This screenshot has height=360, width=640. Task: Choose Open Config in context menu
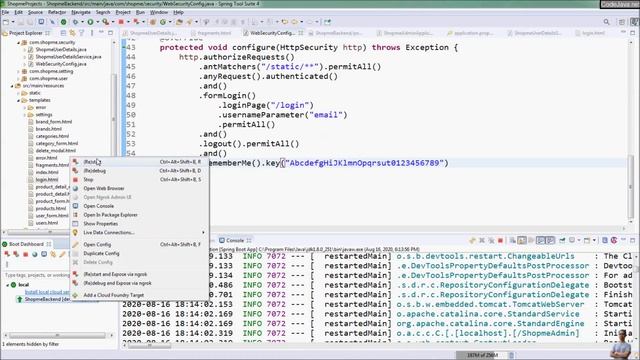point(140,244)
